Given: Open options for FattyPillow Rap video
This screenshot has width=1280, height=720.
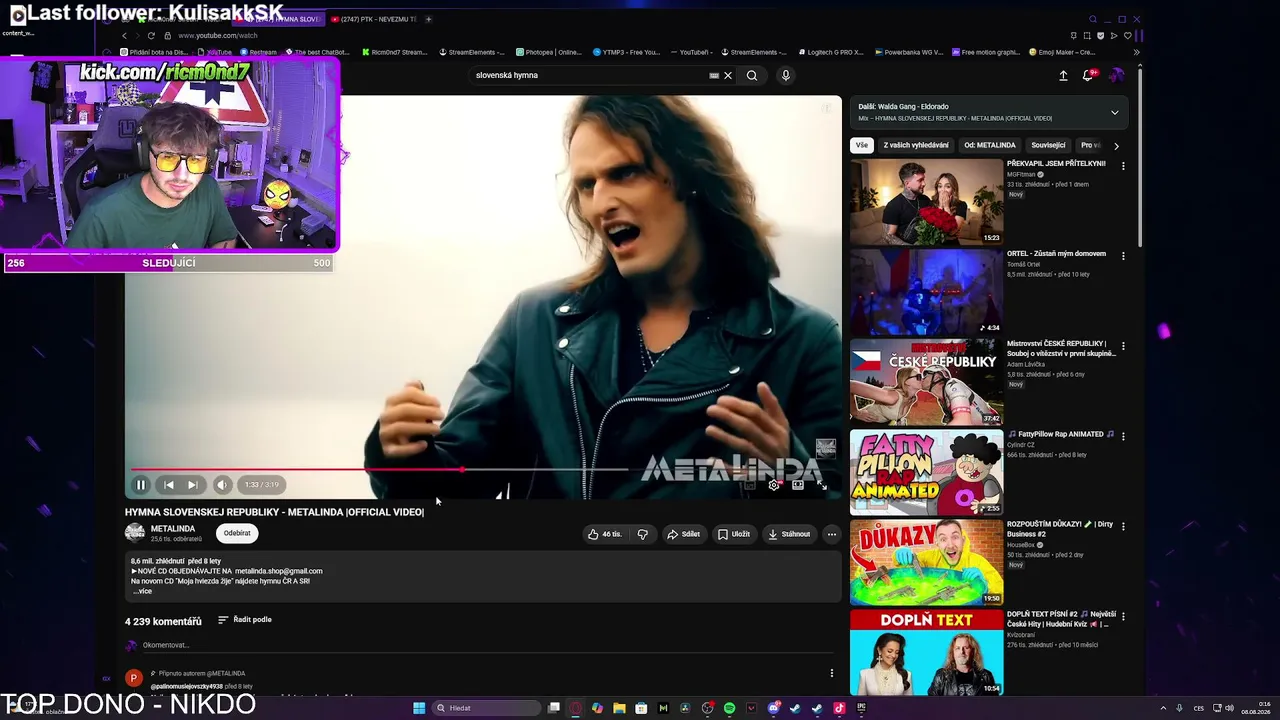Looking at the screenshot, I should pyautogui.click(x=1123, y=436).
